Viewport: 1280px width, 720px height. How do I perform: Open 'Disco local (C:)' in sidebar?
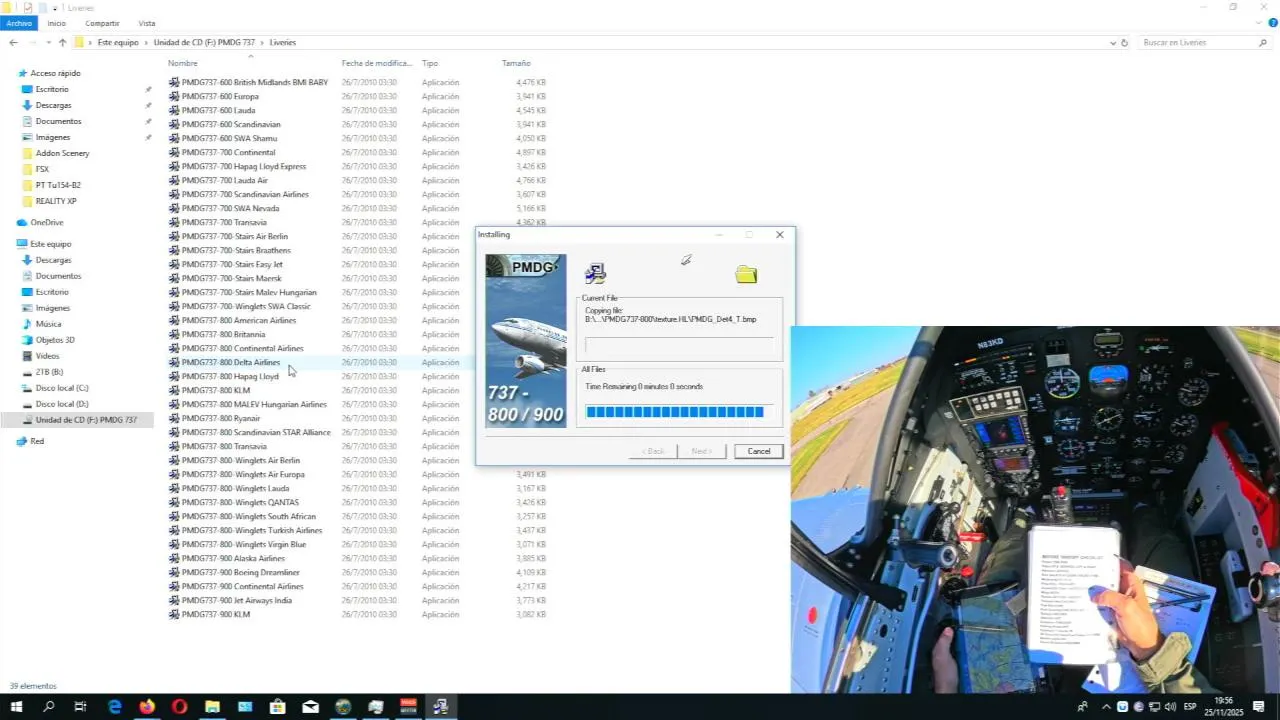coord(62,388)
